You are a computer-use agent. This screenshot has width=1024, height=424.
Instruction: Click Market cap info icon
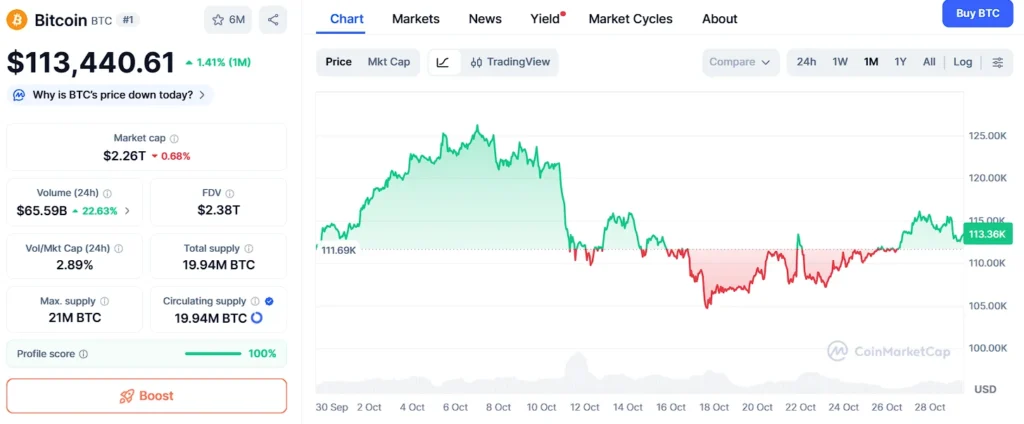pyautogui.click(x=174, y=138)
